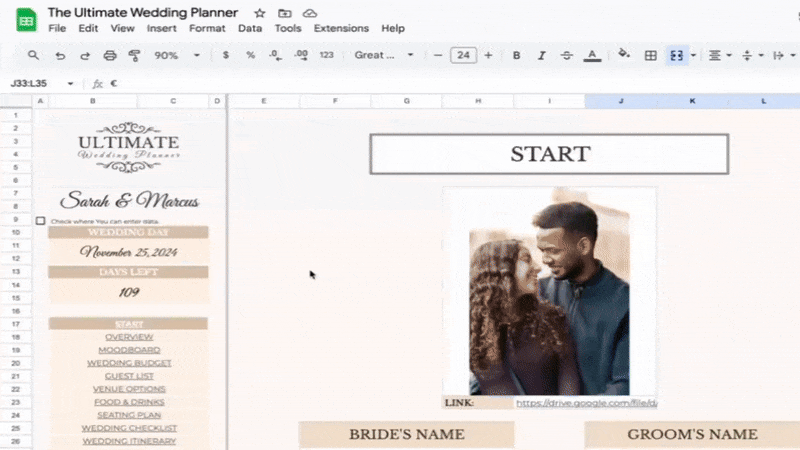
Task: Toggle bold formatting
Action: (517, 56)
